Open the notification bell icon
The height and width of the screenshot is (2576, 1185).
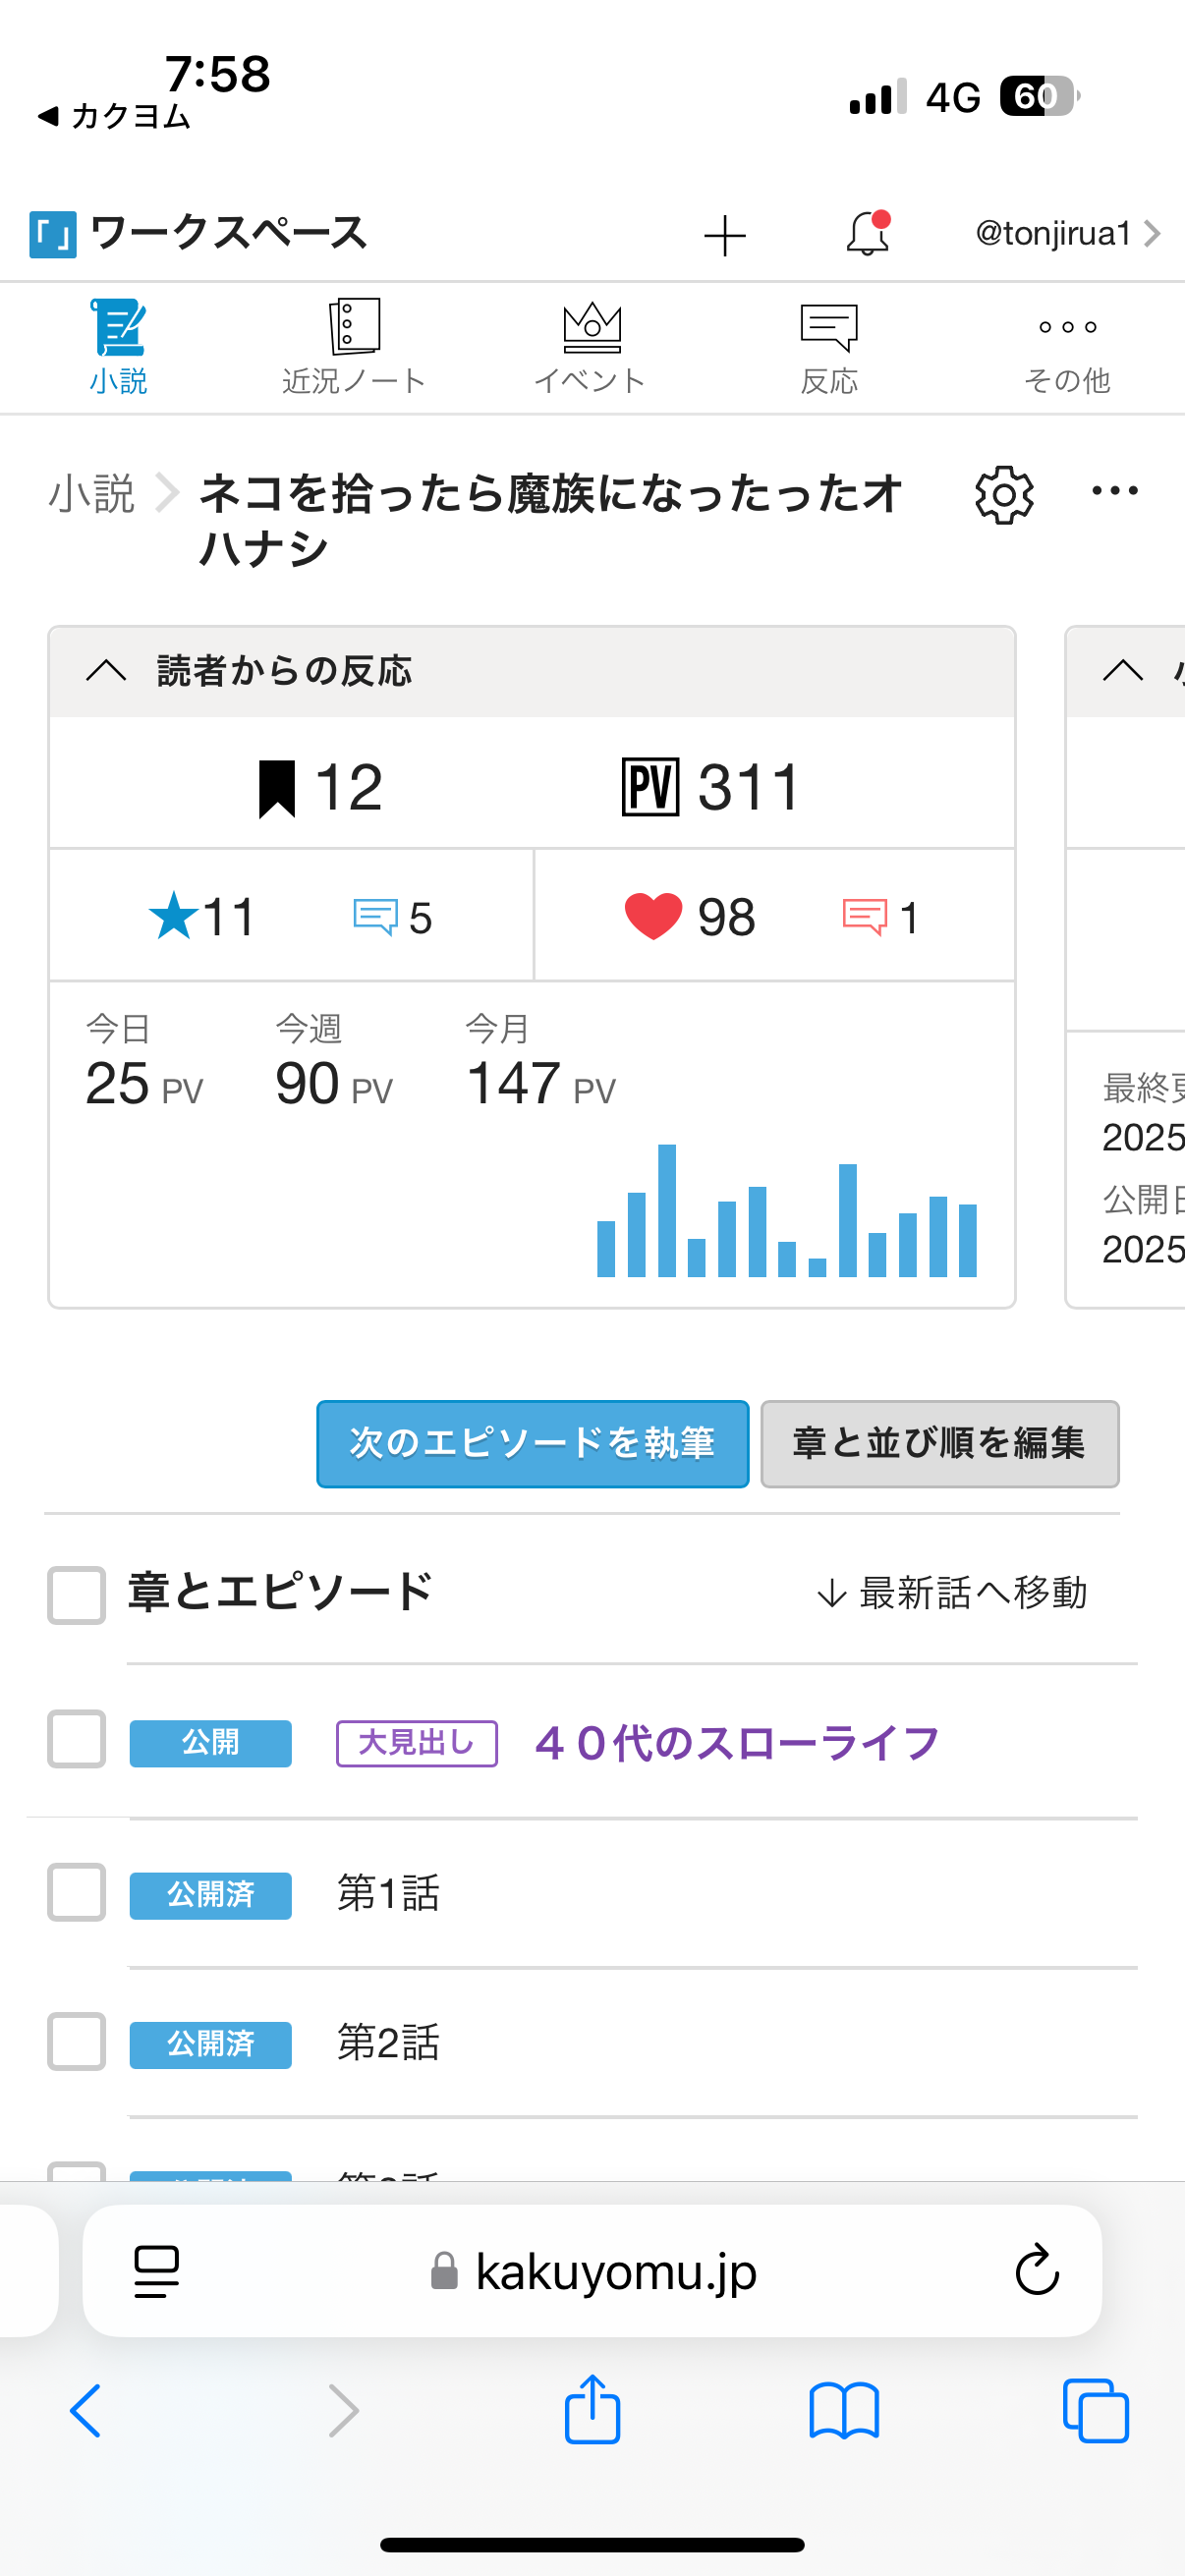[x=867, y=234]
